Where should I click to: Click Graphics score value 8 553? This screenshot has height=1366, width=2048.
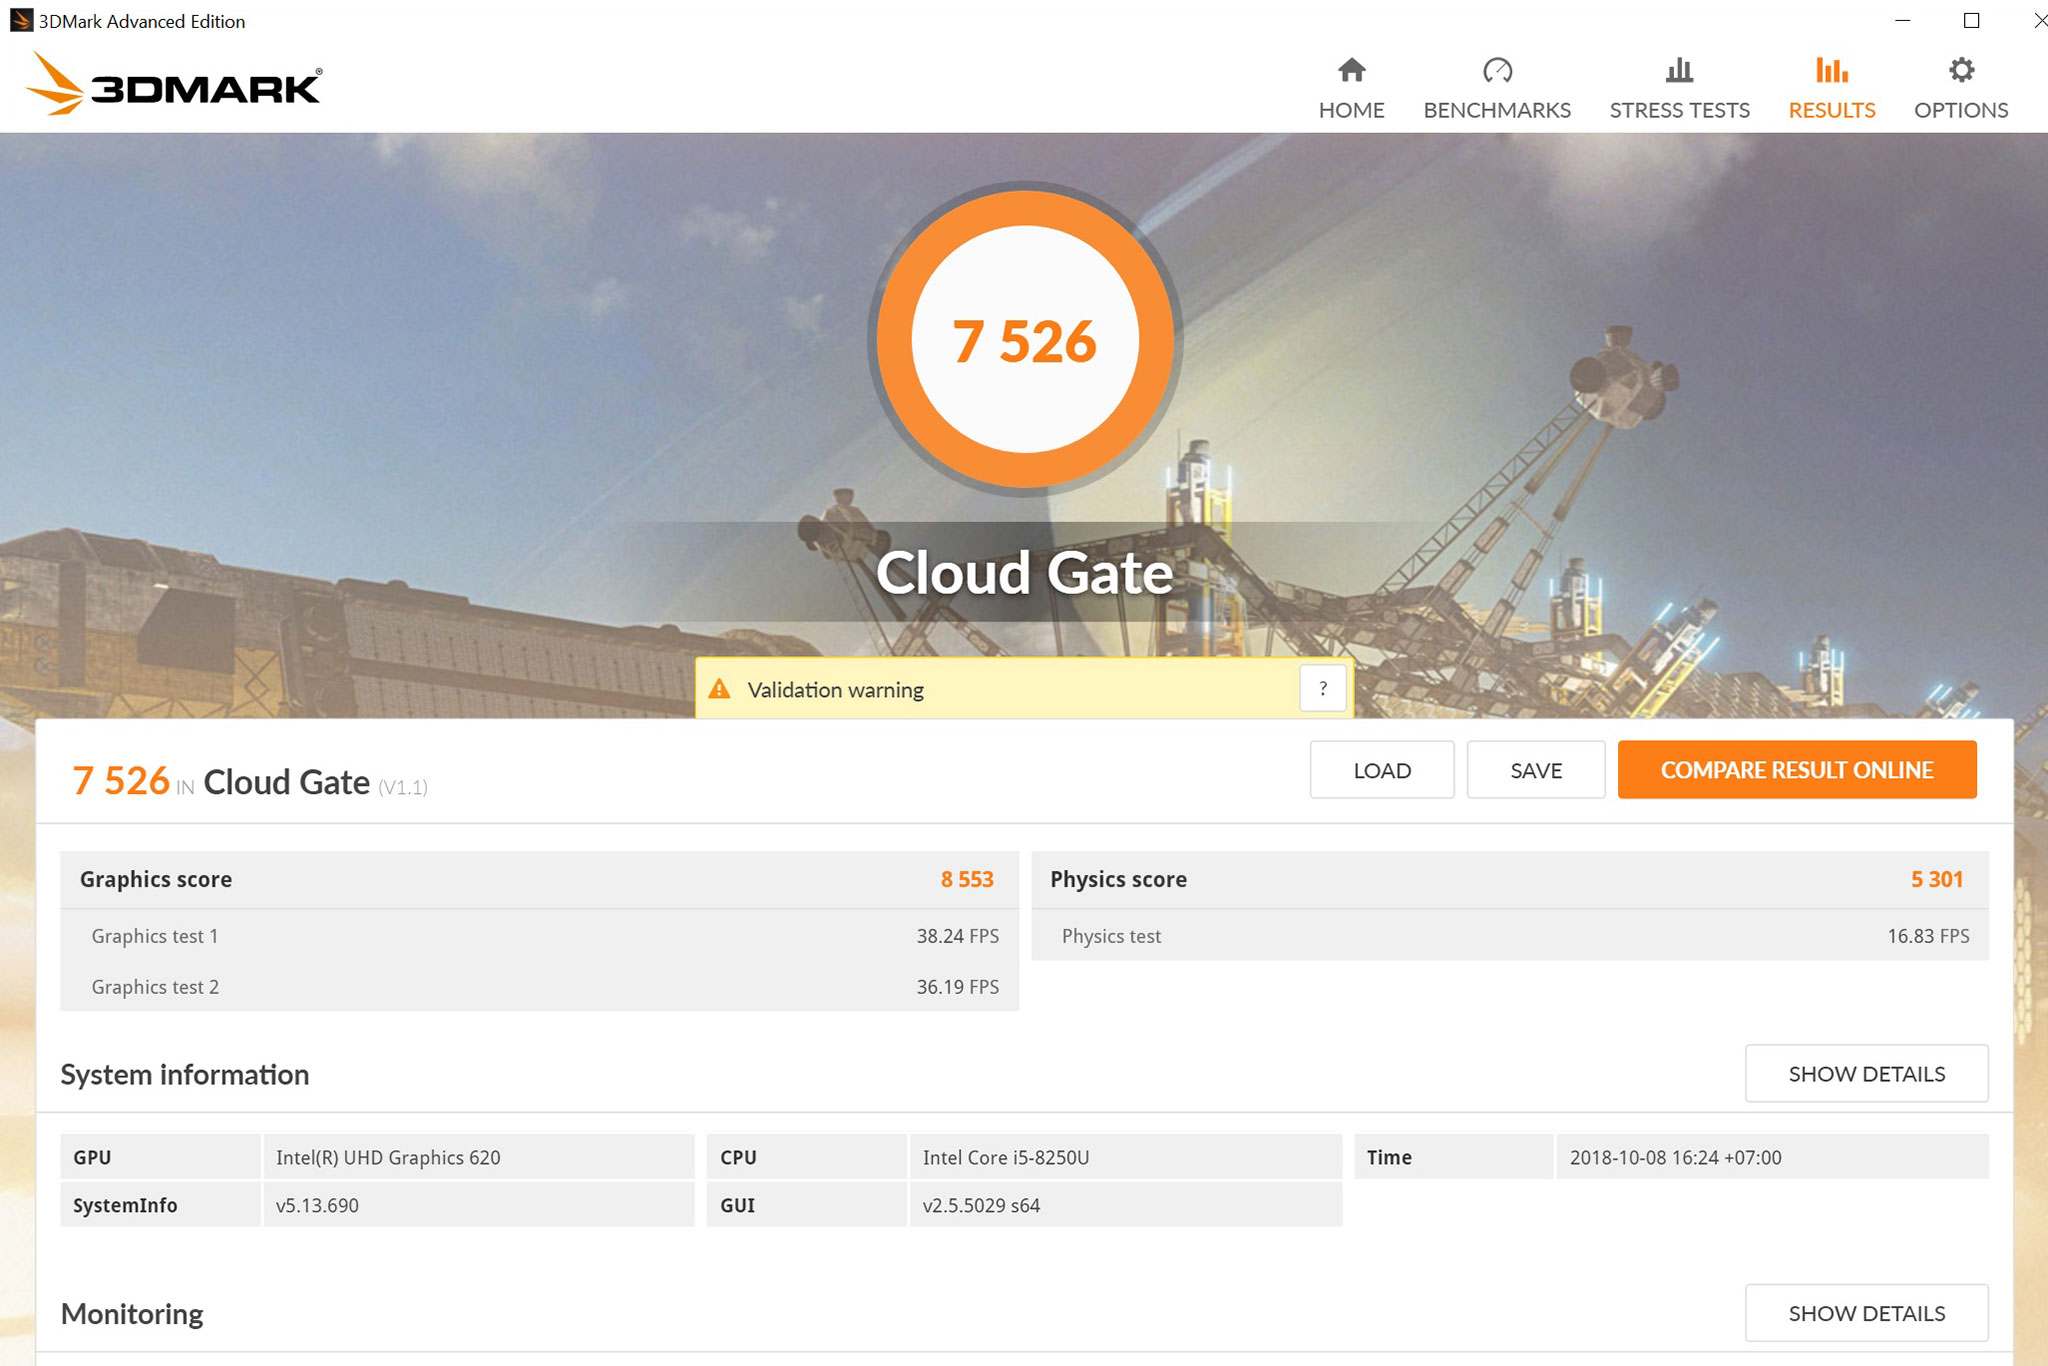(x=967, y=879)
